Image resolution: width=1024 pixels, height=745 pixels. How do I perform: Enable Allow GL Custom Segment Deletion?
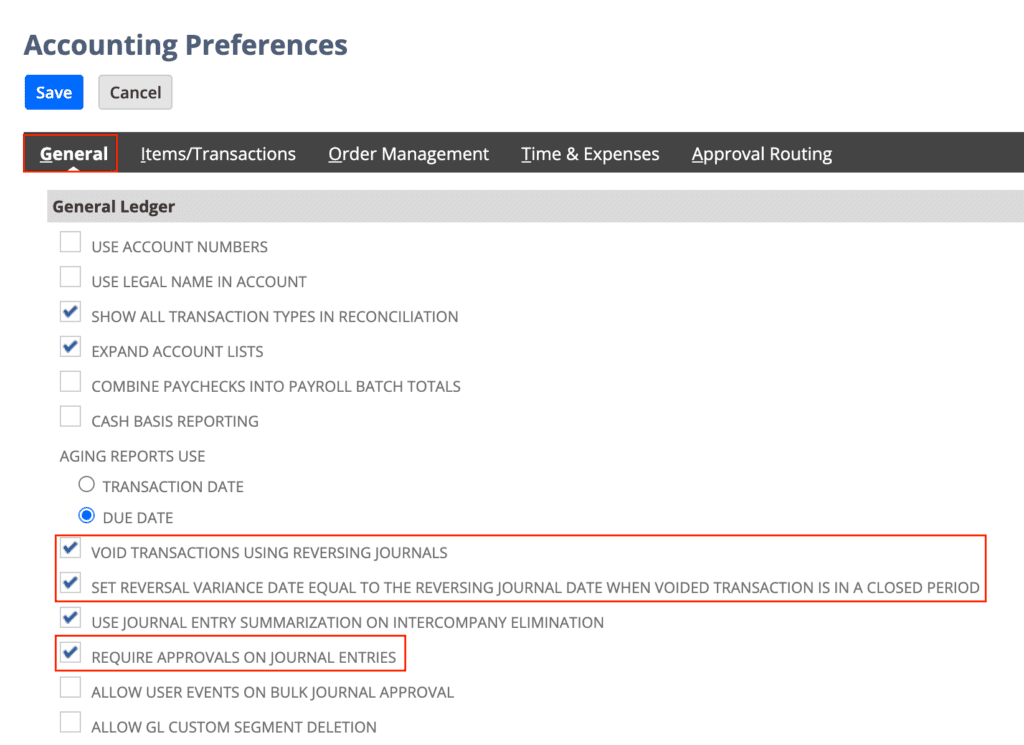point(71,722)
